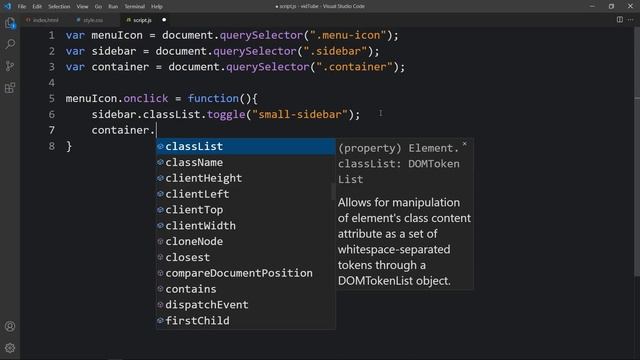Open the View menu
Viewport: 640px width, 360px height.
[82, 7]
